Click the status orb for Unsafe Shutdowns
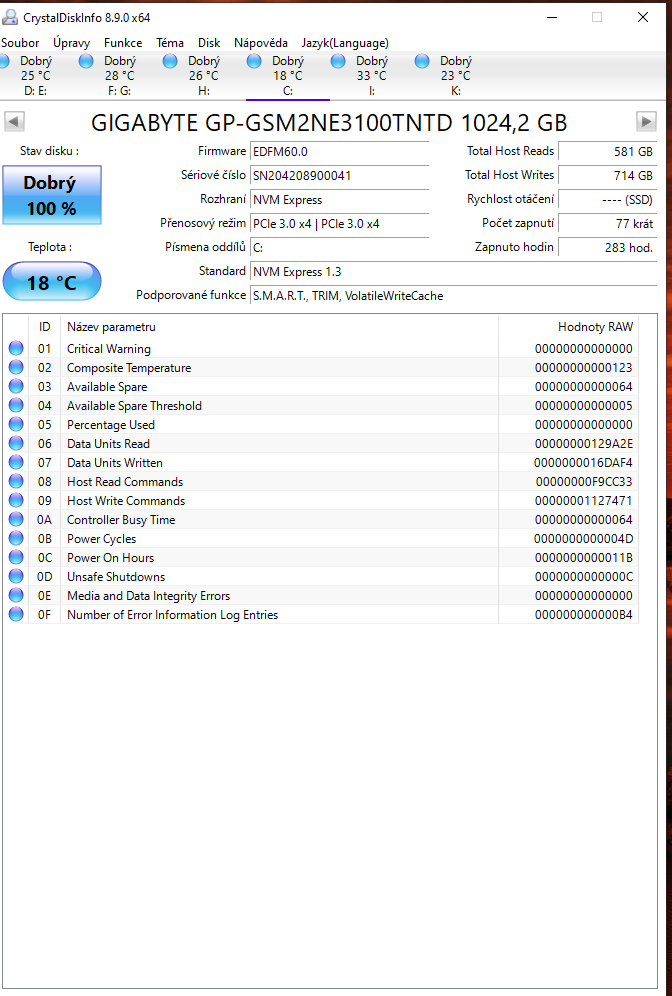The image size is (672, 996). [x=16, y=577]
